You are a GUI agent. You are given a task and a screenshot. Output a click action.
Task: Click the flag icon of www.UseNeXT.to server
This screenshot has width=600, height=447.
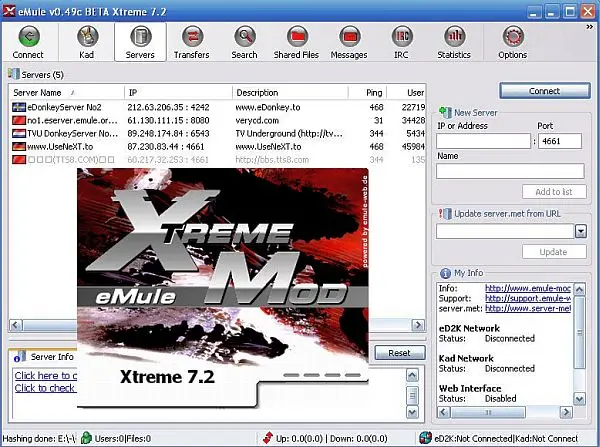(x=19, y=147)
